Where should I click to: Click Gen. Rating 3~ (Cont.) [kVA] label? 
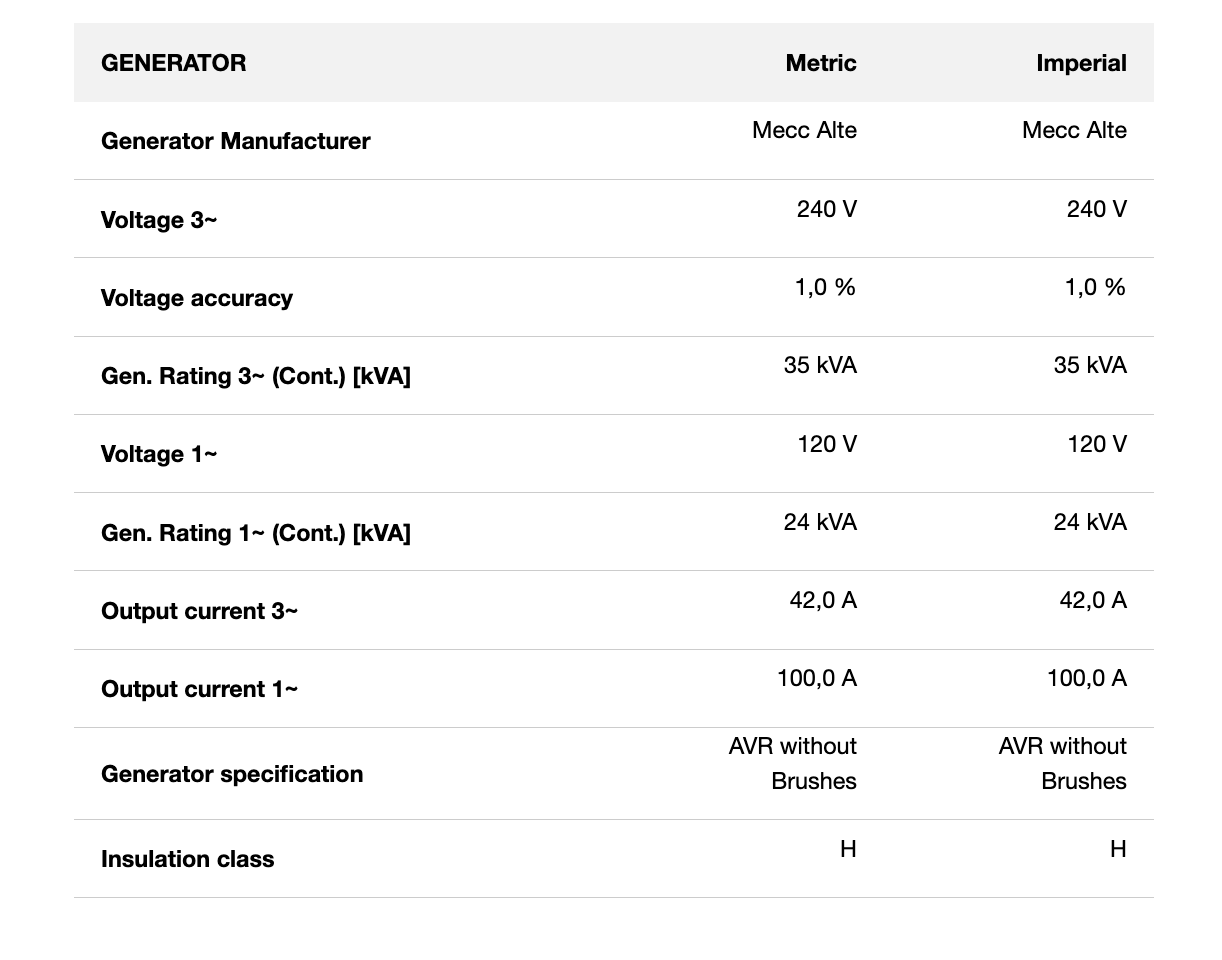255,376
